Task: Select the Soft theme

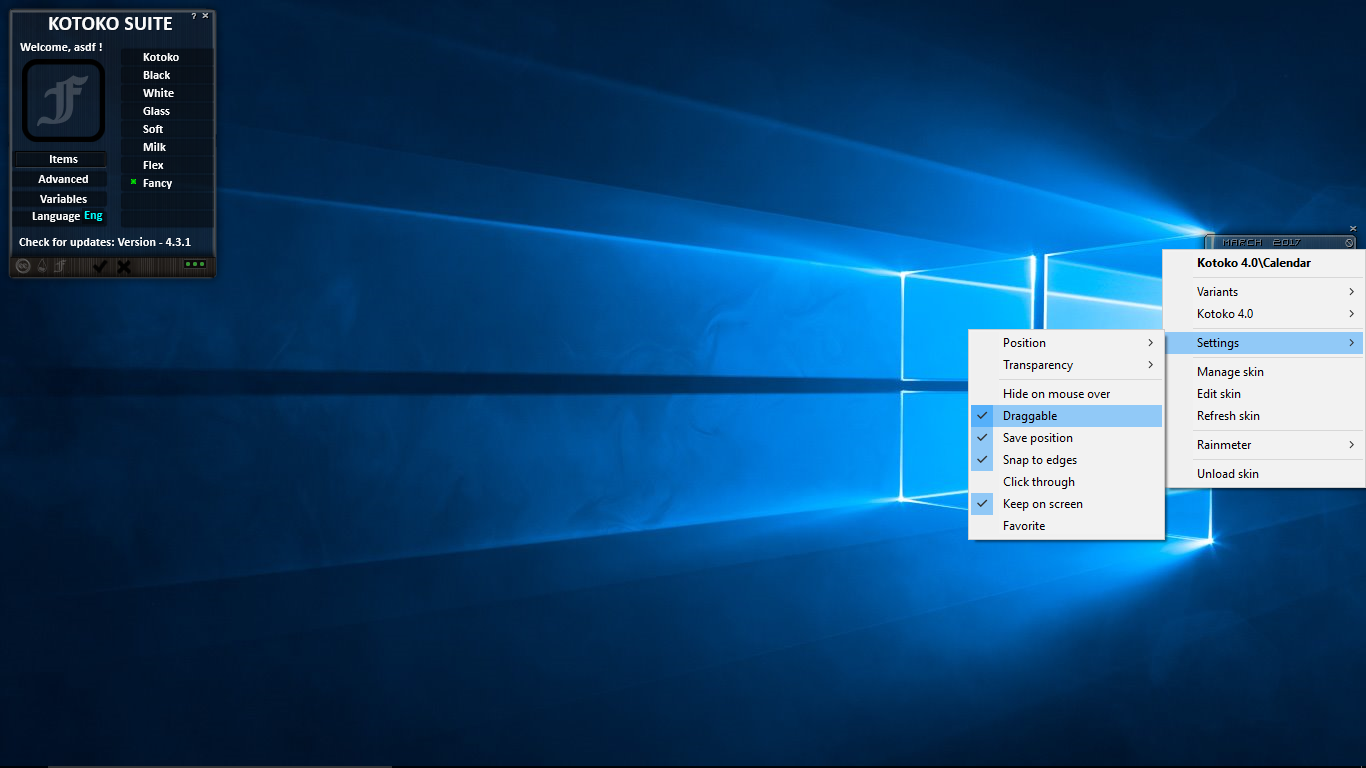Action: point(167,129)
